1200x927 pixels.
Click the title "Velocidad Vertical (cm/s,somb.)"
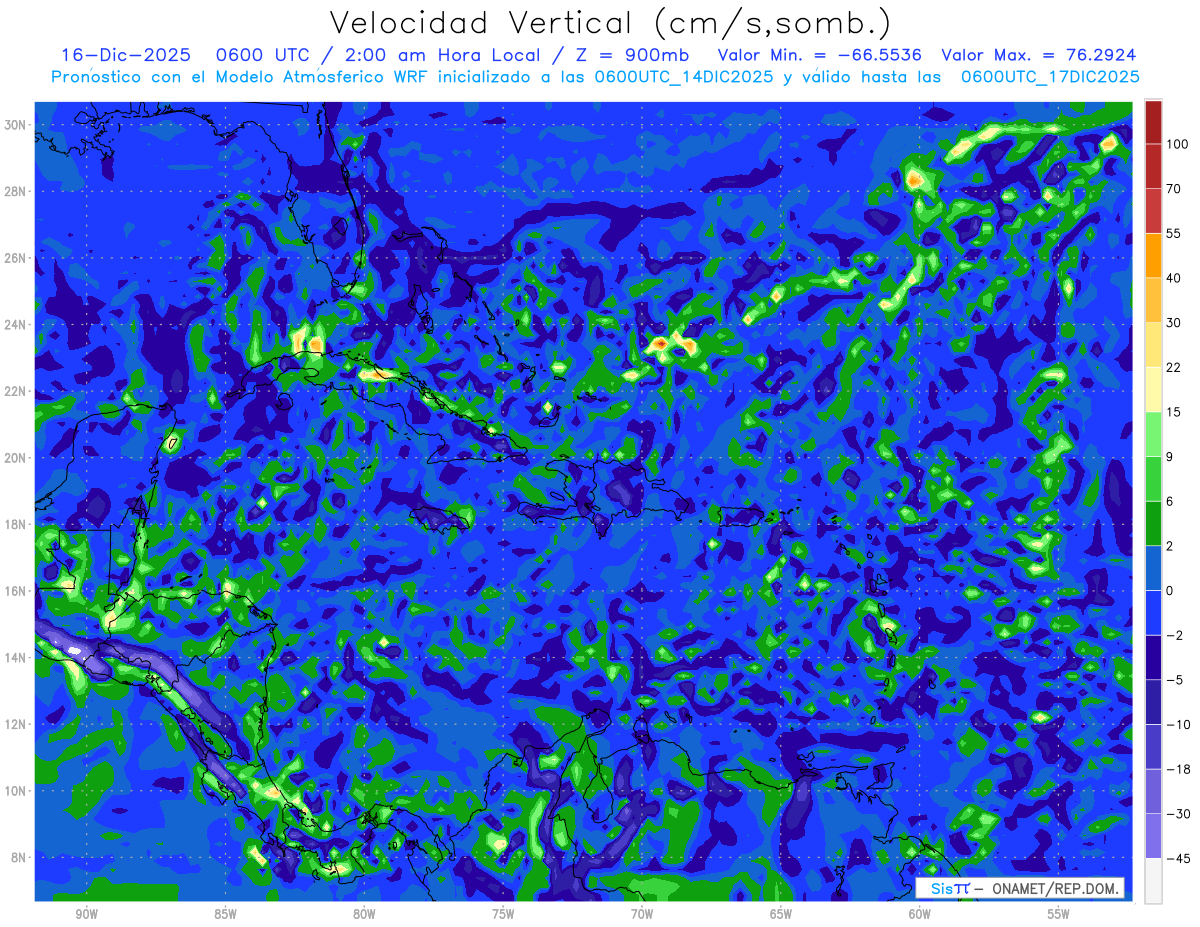(610, 23)
